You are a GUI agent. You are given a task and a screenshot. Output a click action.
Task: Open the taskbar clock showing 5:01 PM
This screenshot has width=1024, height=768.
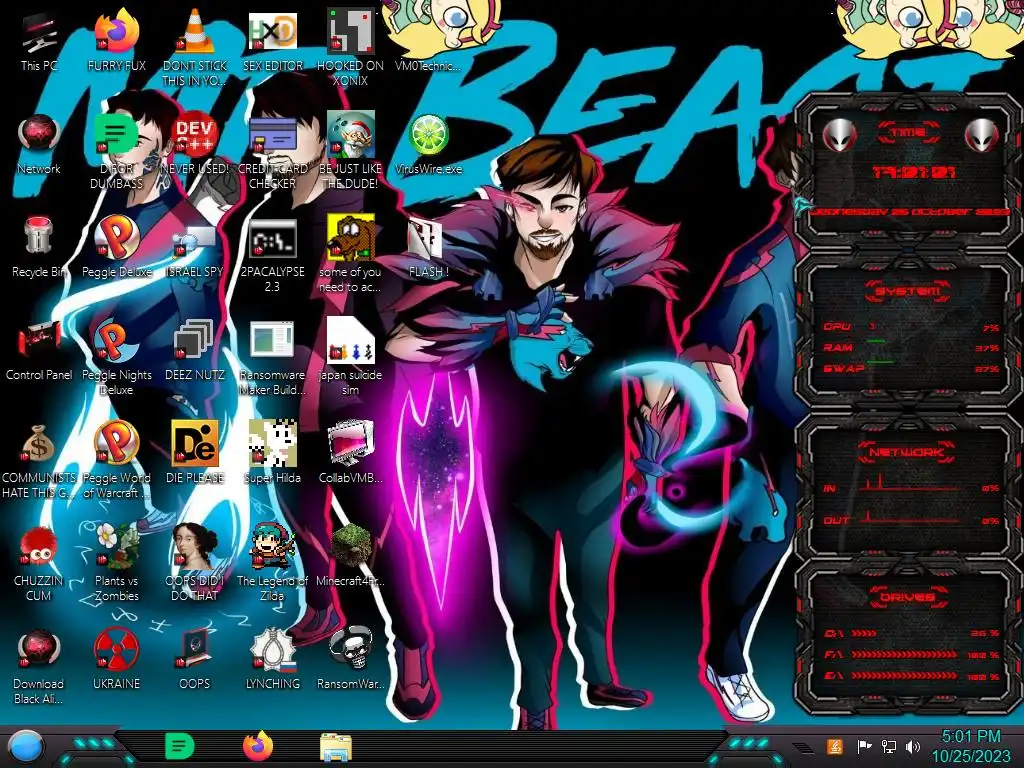point(972,746)
